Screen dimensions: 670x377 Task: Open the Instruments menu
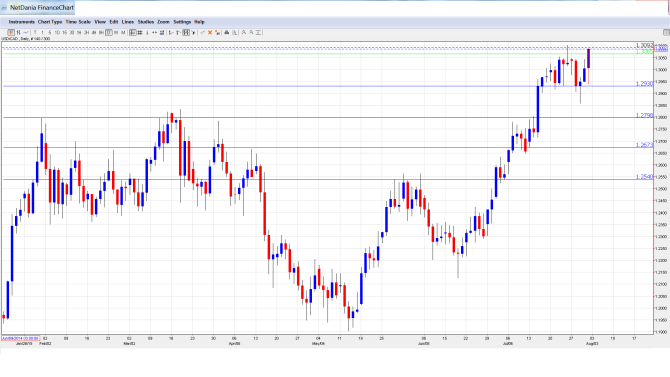click(21, 22)
